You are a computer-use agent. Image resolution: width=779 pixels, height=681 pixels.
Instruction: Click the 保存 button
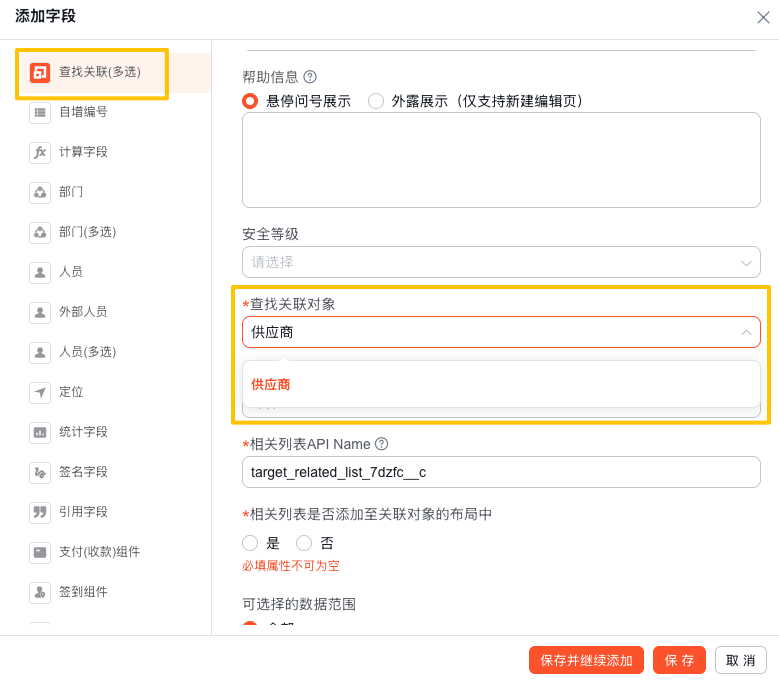[679, 660]
